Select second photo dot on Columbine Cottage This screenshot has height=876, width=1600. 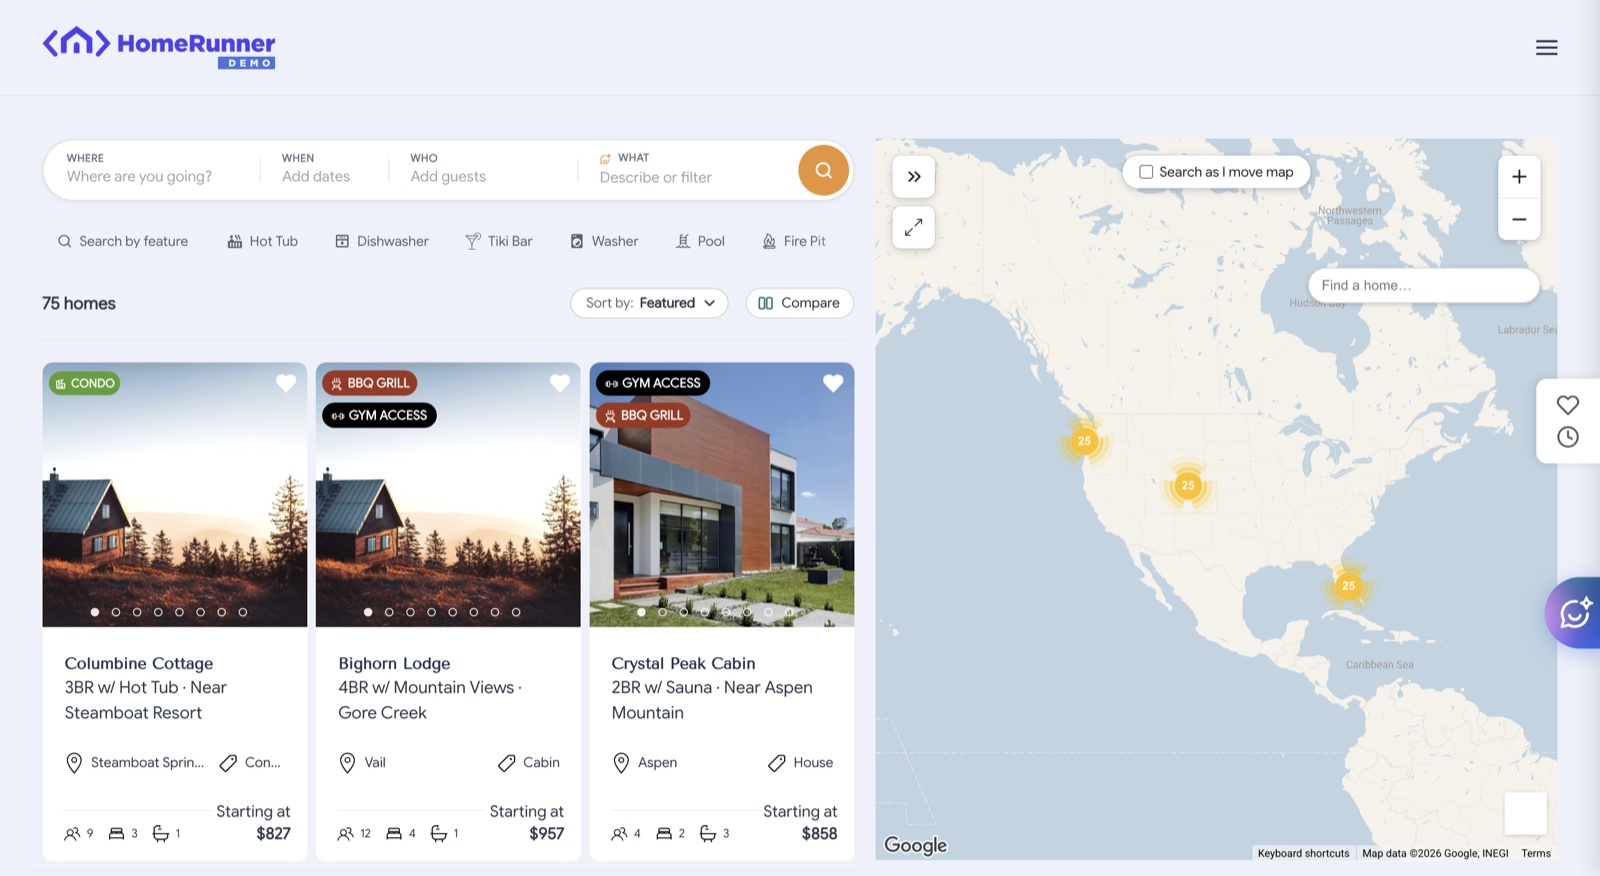coord(116,612)
